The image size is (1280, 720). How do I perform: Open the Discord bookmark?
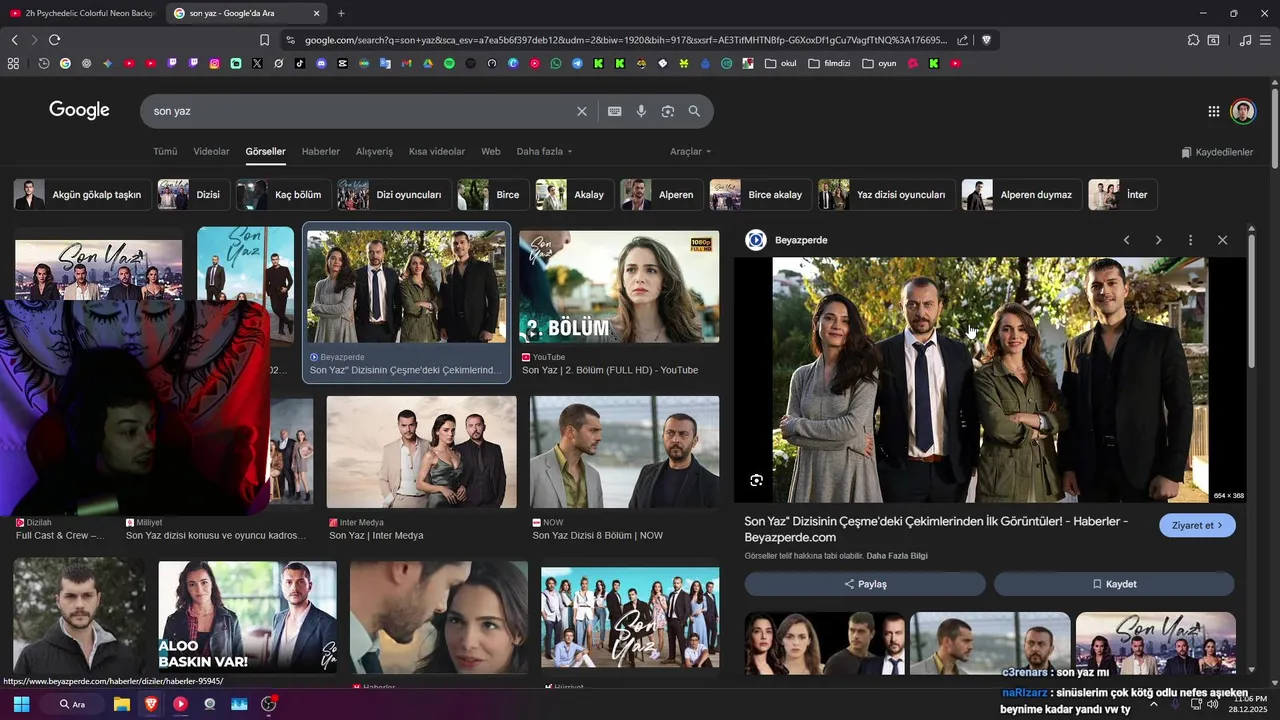(x=321, y=63)
